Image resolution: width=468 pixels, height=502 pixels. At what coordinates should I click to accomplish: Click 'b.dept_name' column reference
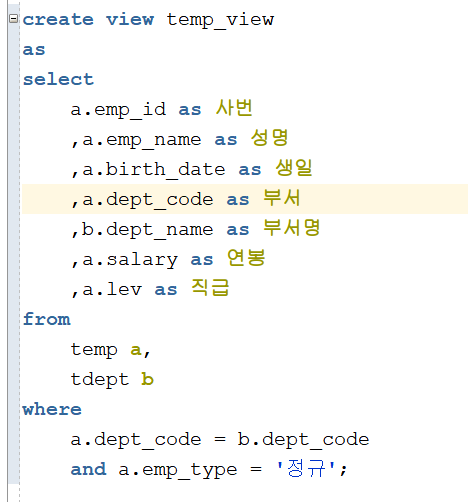[x=148, y=230]
